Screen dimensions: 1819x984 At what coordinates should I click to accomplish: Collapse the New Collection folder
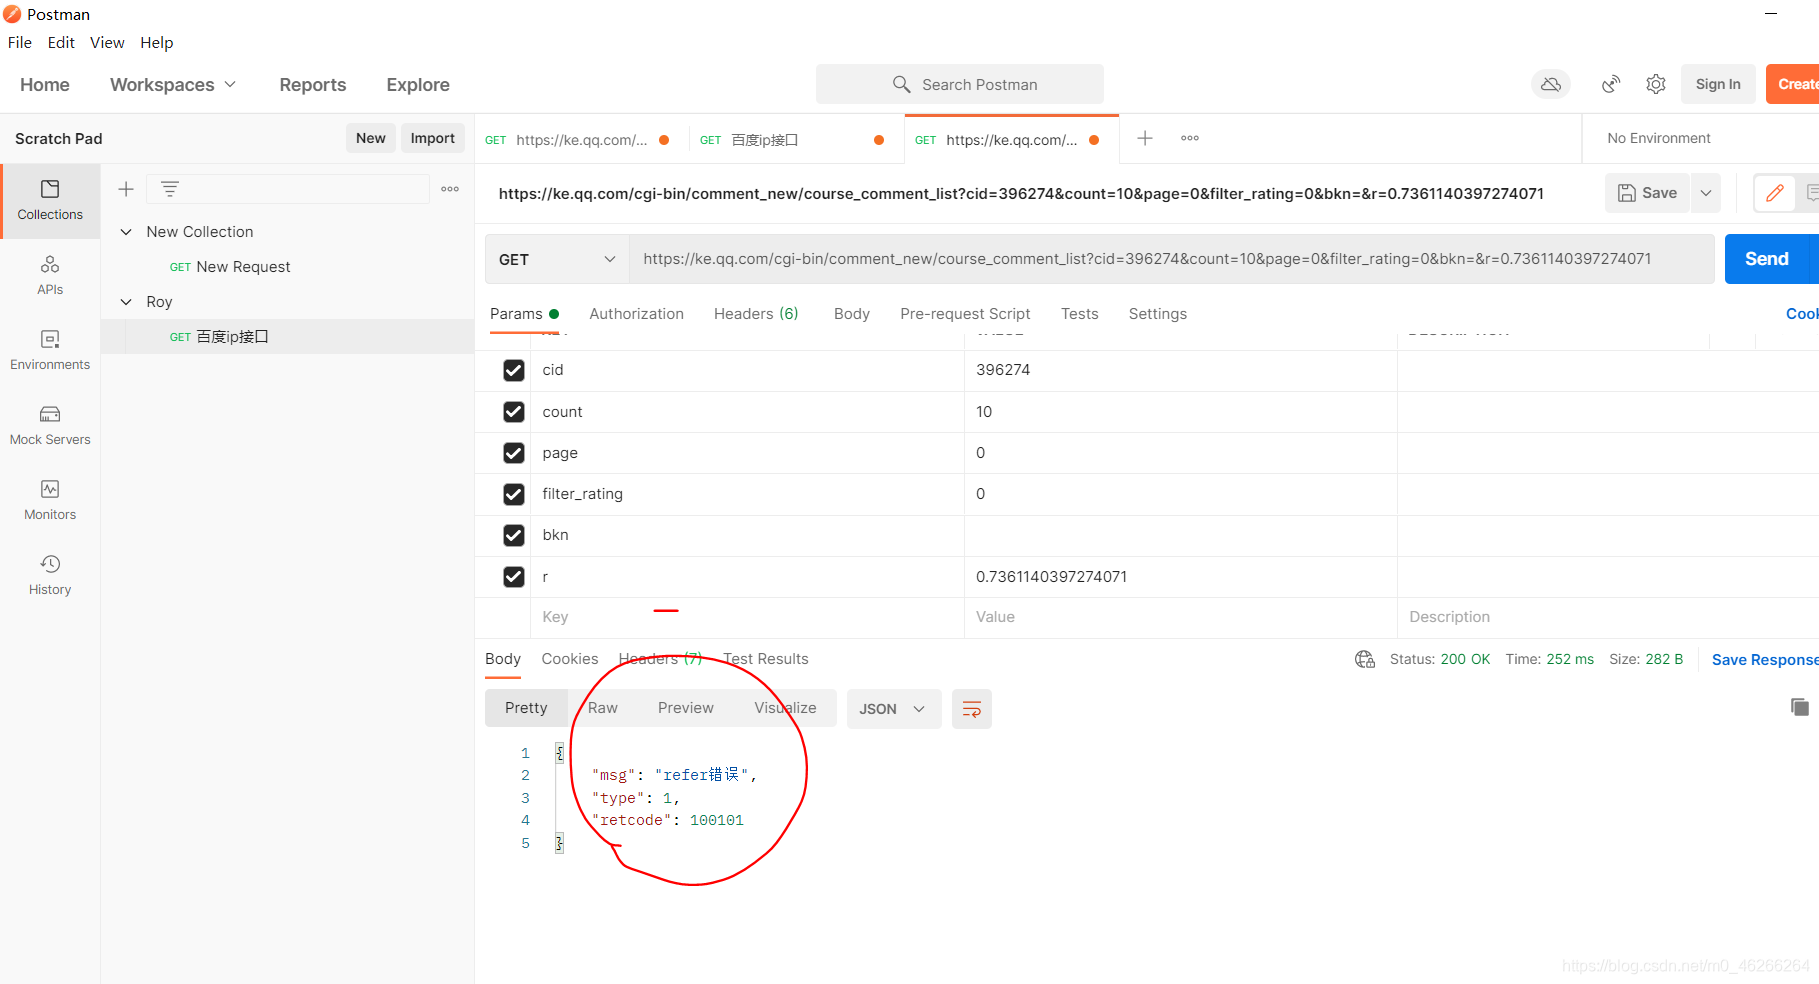pos(126,232)
